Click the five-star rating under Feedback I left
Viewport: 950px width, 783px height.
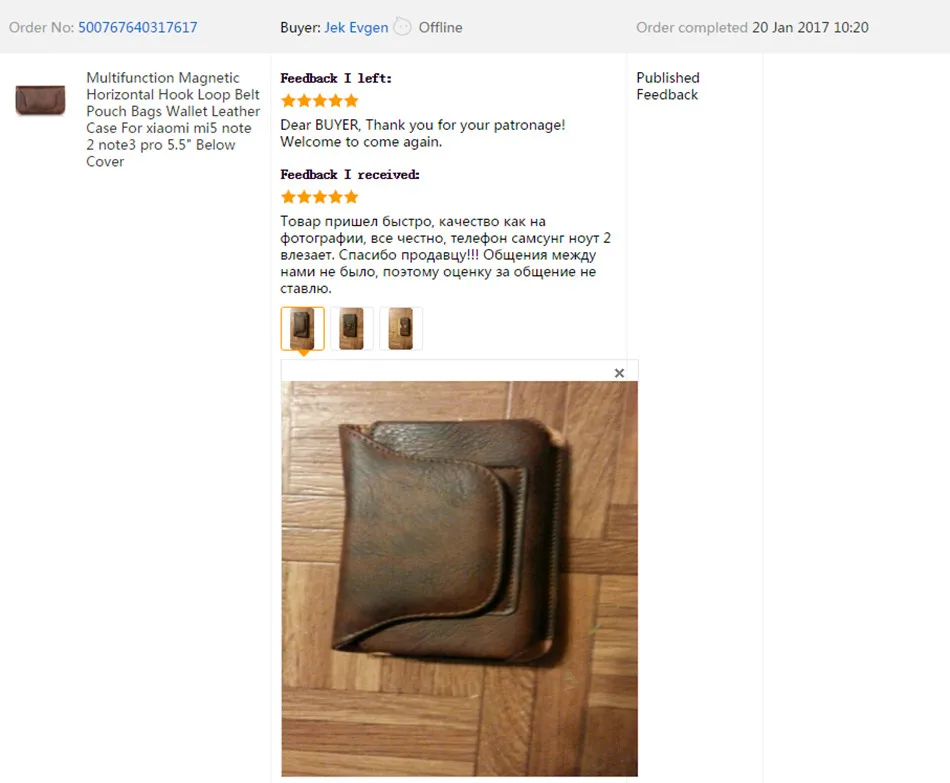pos(320,101)
